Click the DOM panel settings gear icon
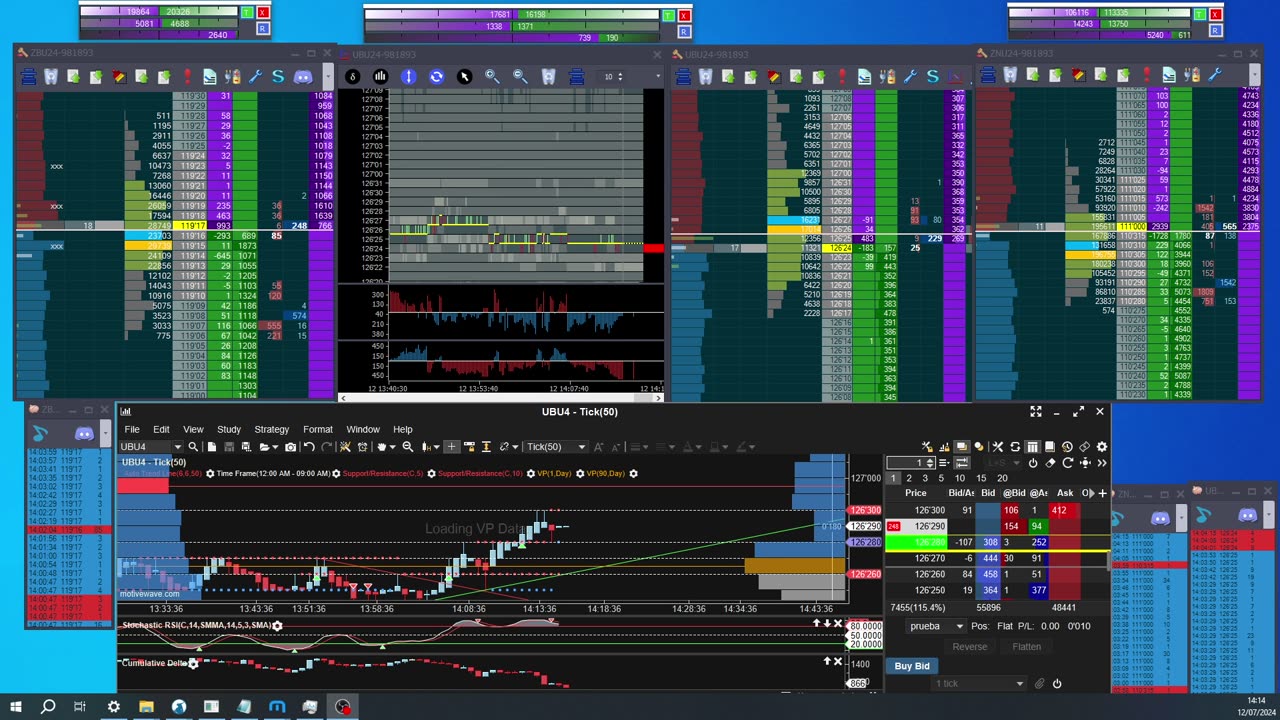This screenshot has width=1280, height=720. [1102, 447]
